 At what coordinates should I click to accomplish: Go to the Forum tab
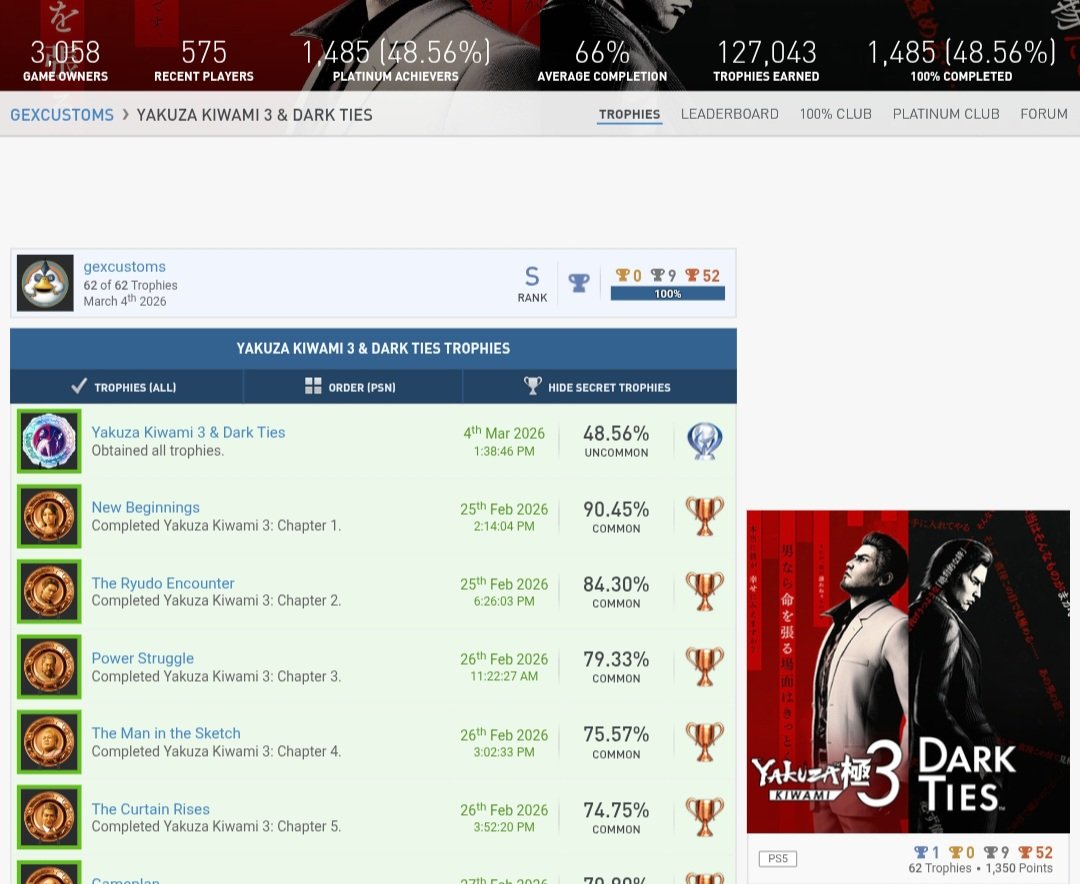1043,114
